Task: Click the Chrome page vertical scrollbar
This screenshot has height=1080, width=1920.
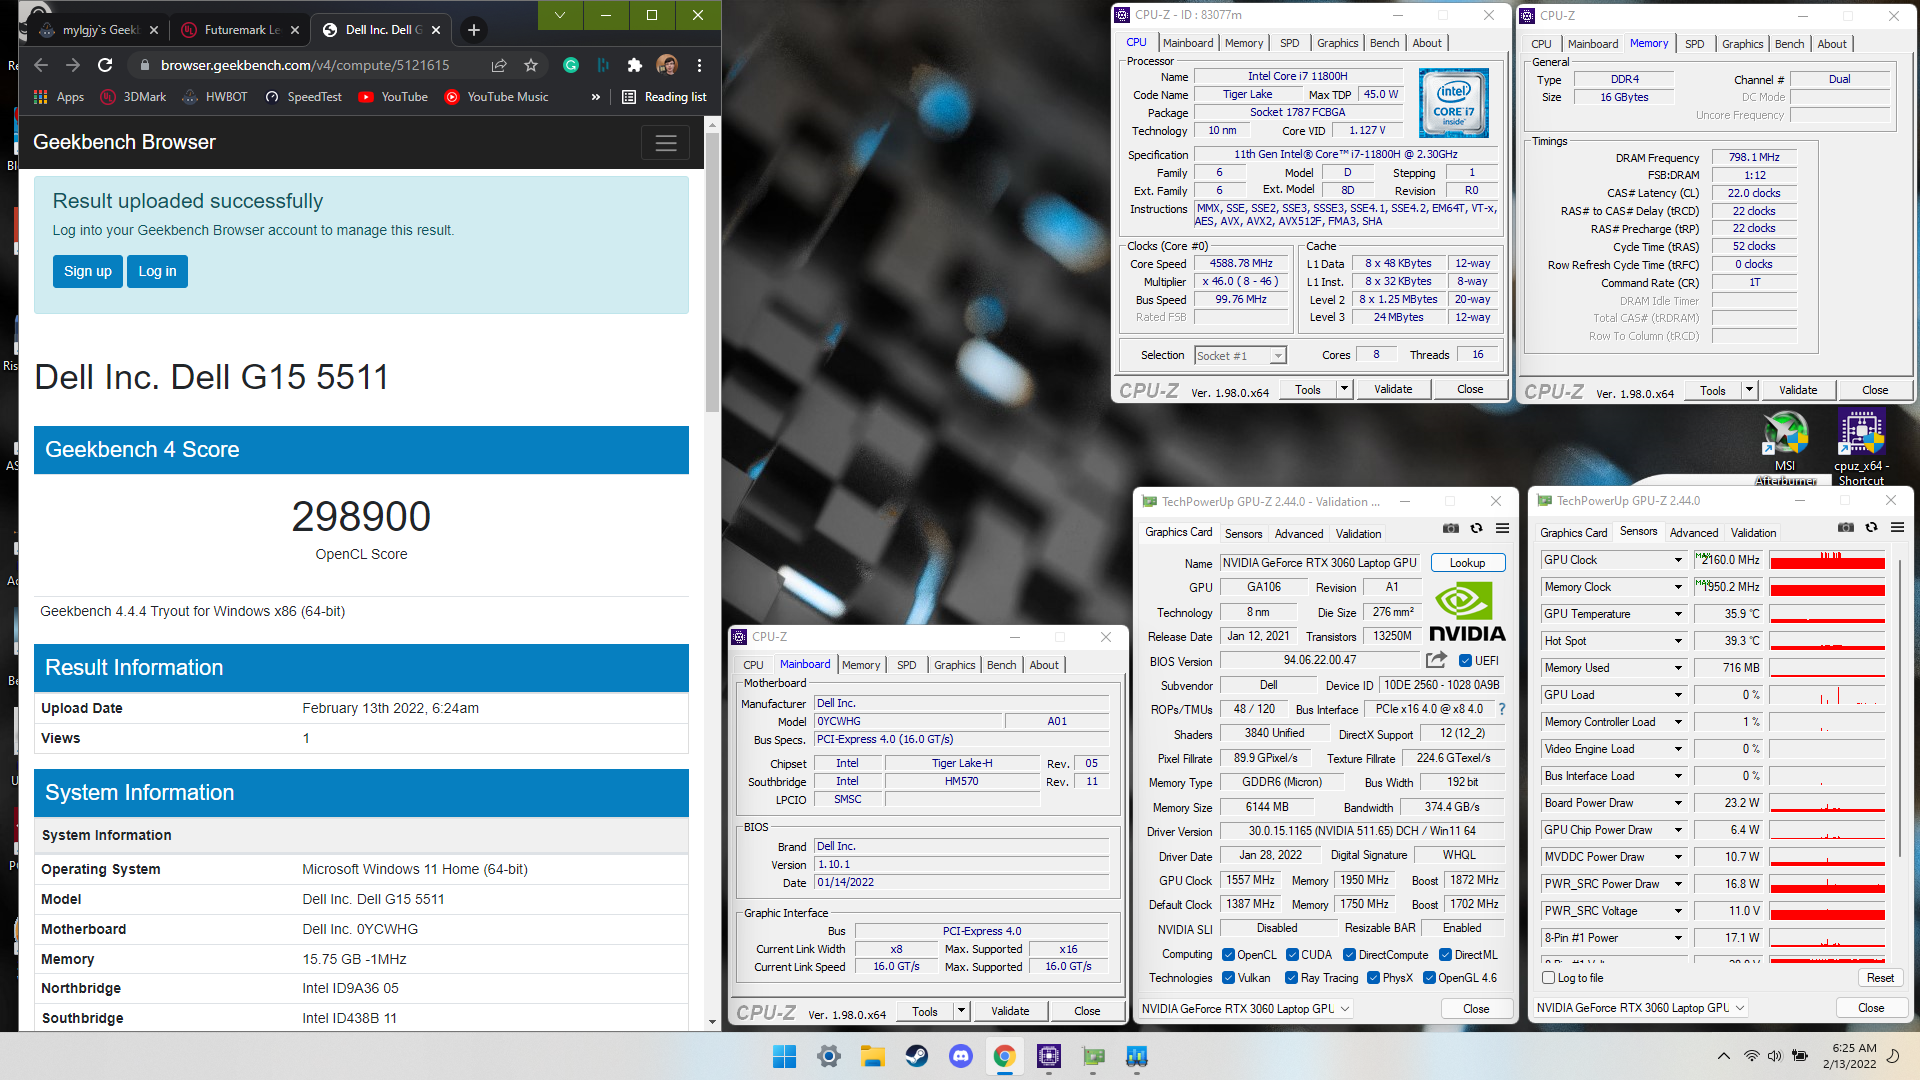Action: (x=712, y=270)
